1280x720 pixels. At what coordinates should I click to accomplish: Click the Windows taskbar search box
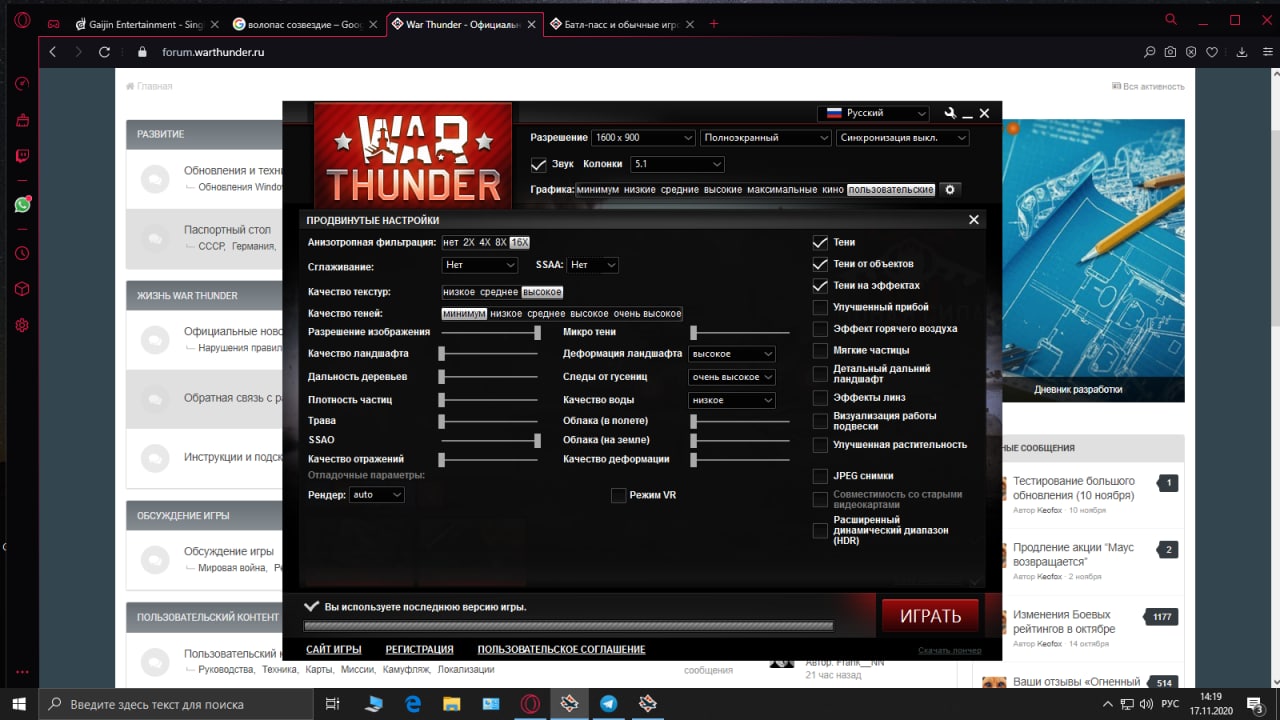[x=176, y=704]
